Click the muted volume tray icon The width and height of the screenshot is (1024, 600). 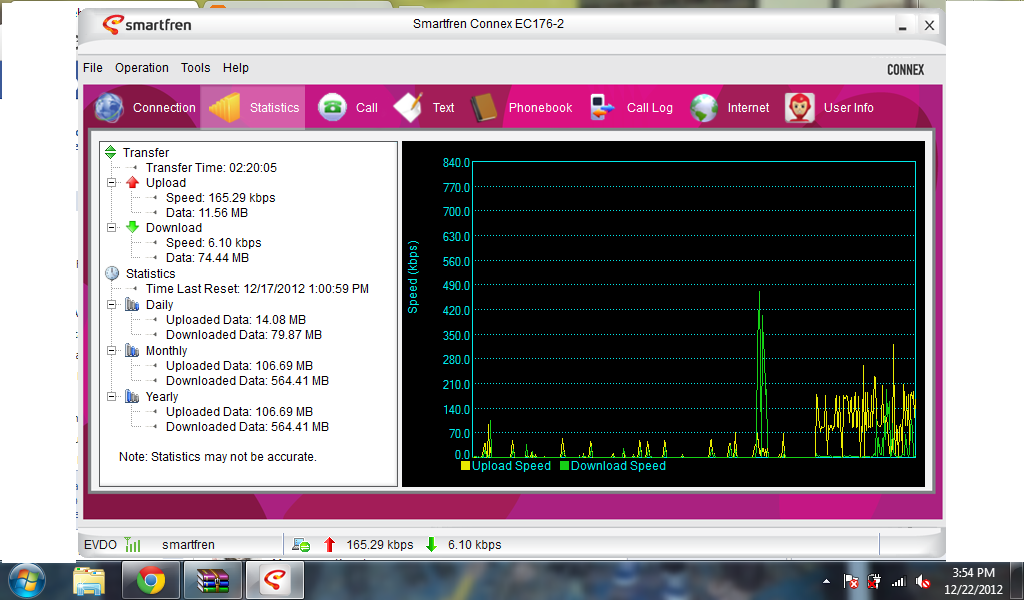(x=923, y=581)
